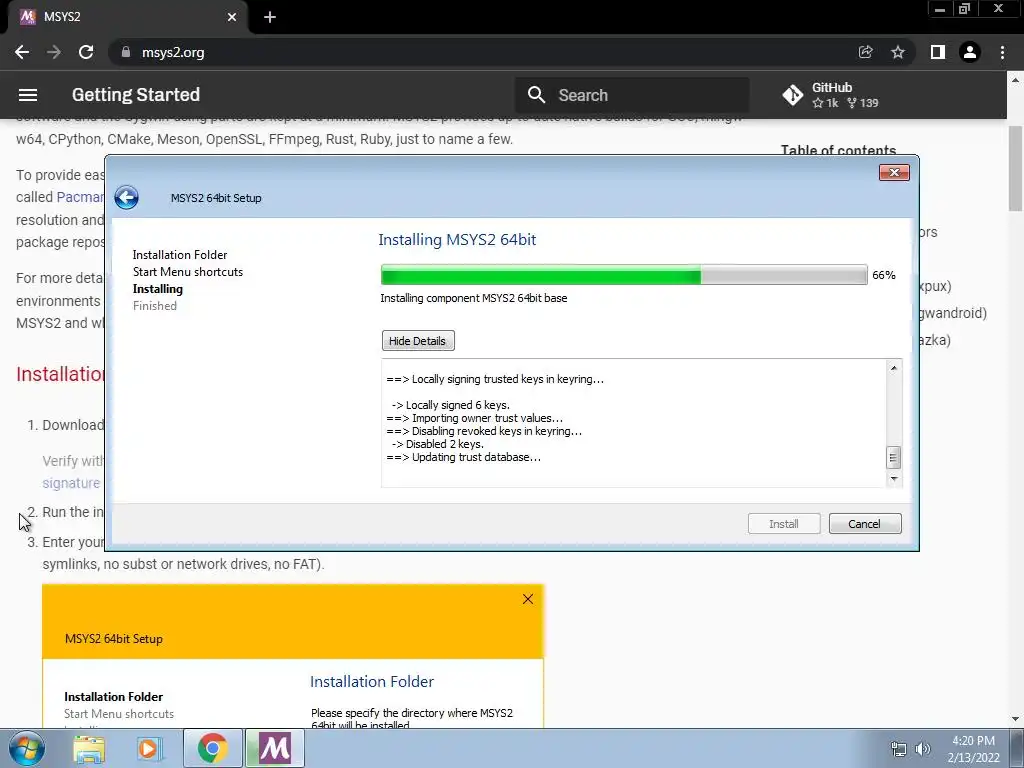Click the Getting Started page title
This screenshot has width=1024, height=768.
click(x=136, y=95)
